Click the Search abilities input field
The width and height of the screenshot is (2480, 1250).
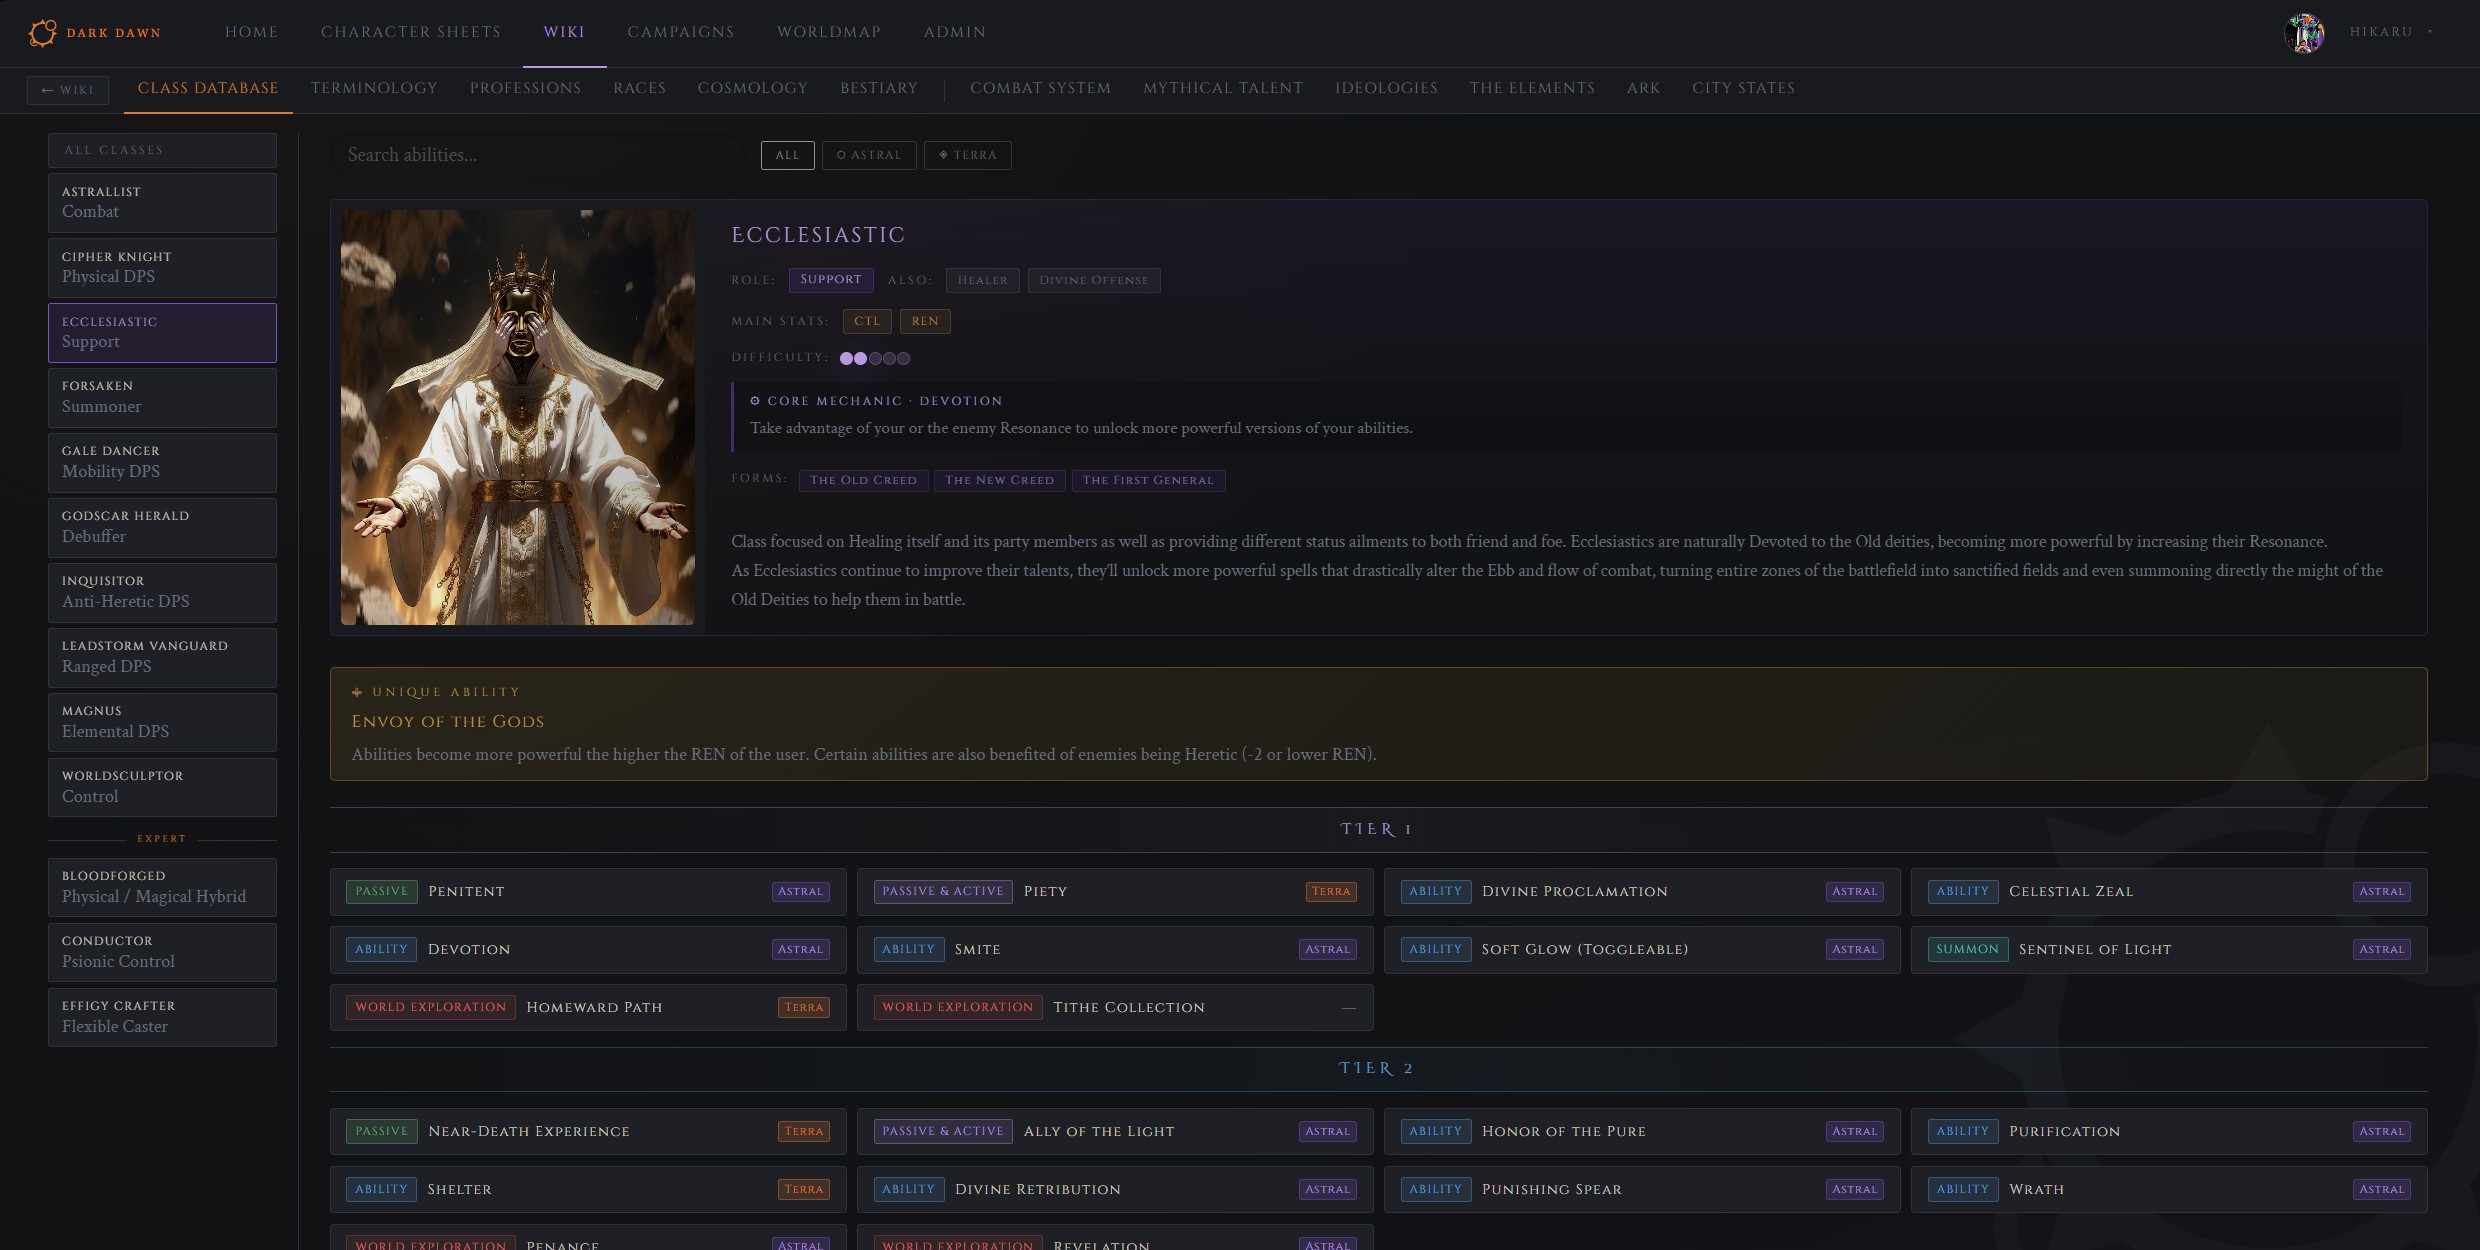point(538,155)
